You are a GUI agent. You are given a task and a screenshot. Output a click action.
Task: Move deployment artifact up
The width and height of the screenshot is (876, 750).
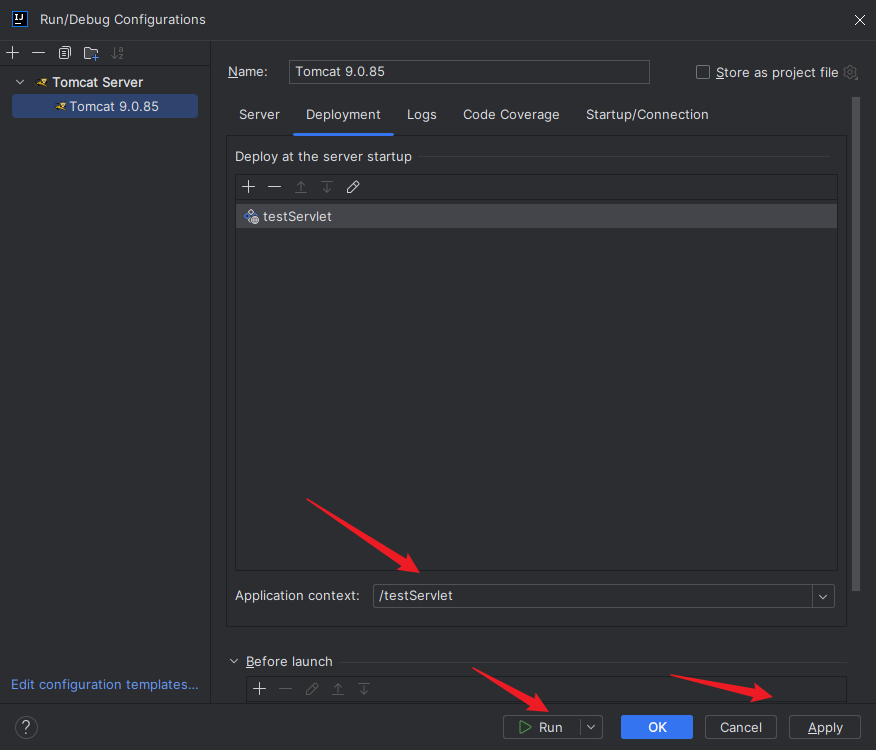point(301,187)
